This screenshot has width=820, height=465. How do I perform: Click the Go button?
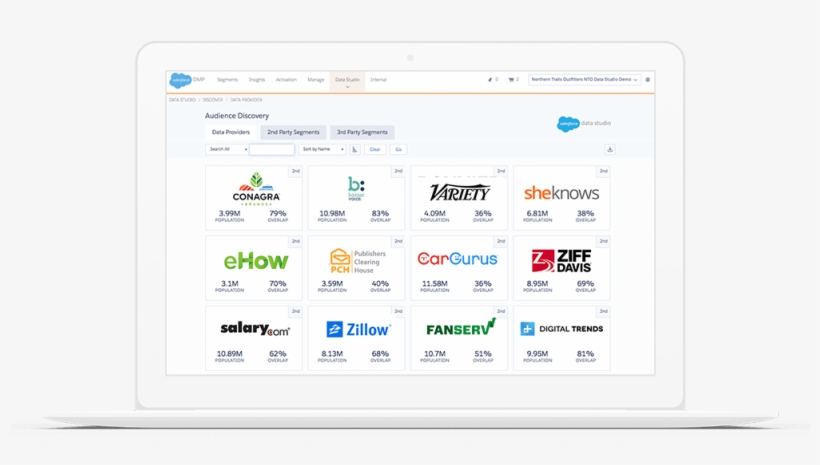tap(398, 150)
